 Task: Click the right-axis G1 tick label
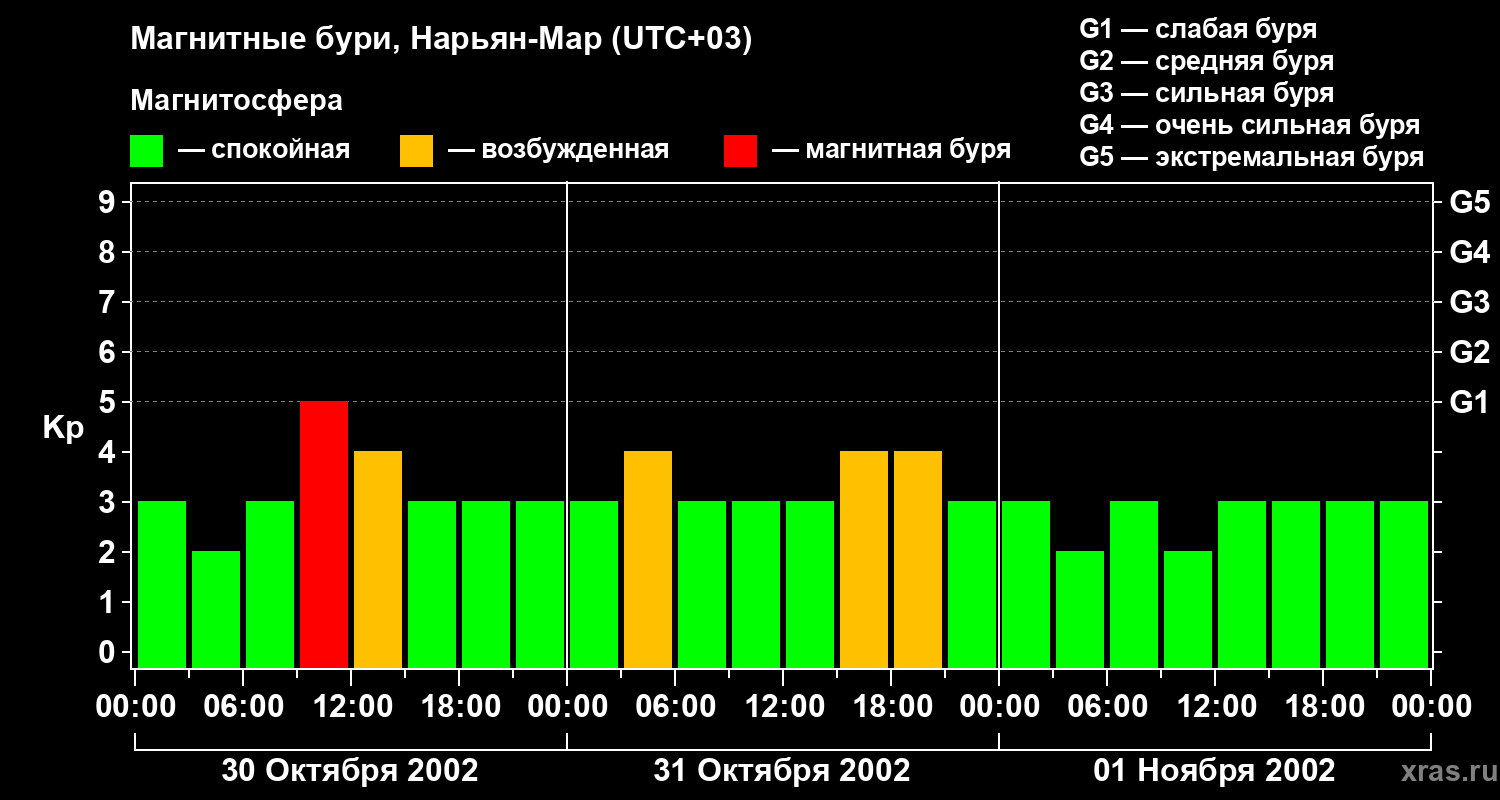click(x=1469, y=402)
